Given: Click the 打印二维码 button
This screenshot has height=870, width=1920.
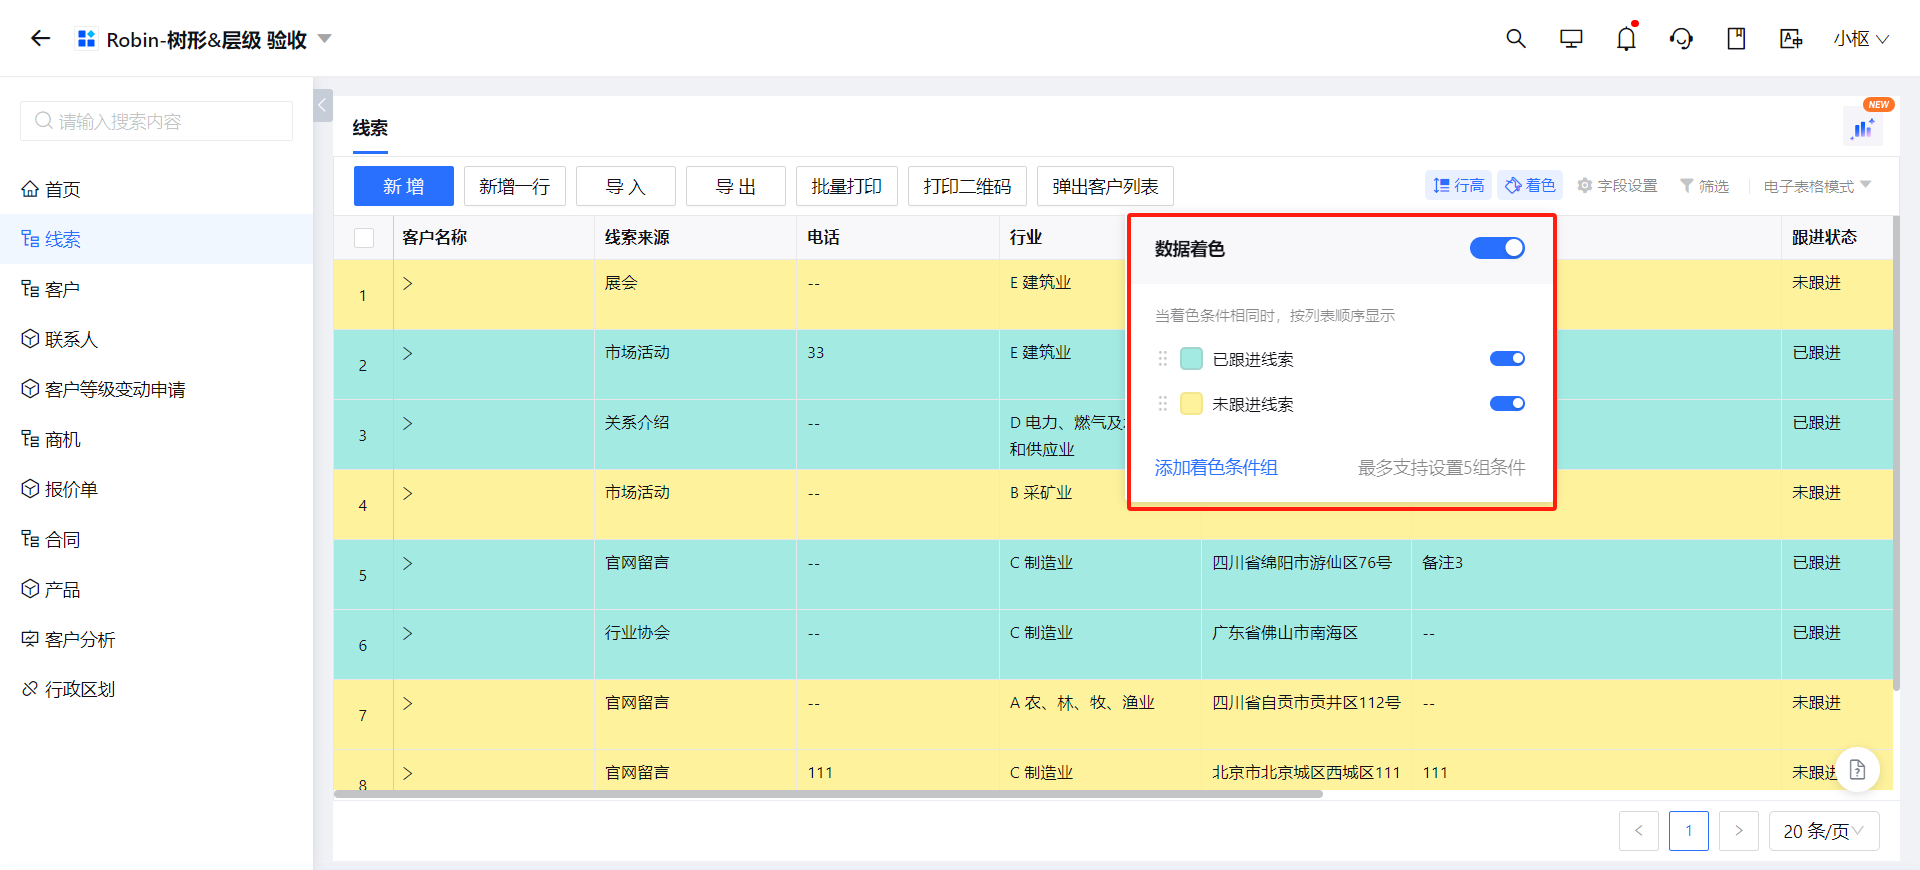Looking at the screenshot, I should coord(967,186).
